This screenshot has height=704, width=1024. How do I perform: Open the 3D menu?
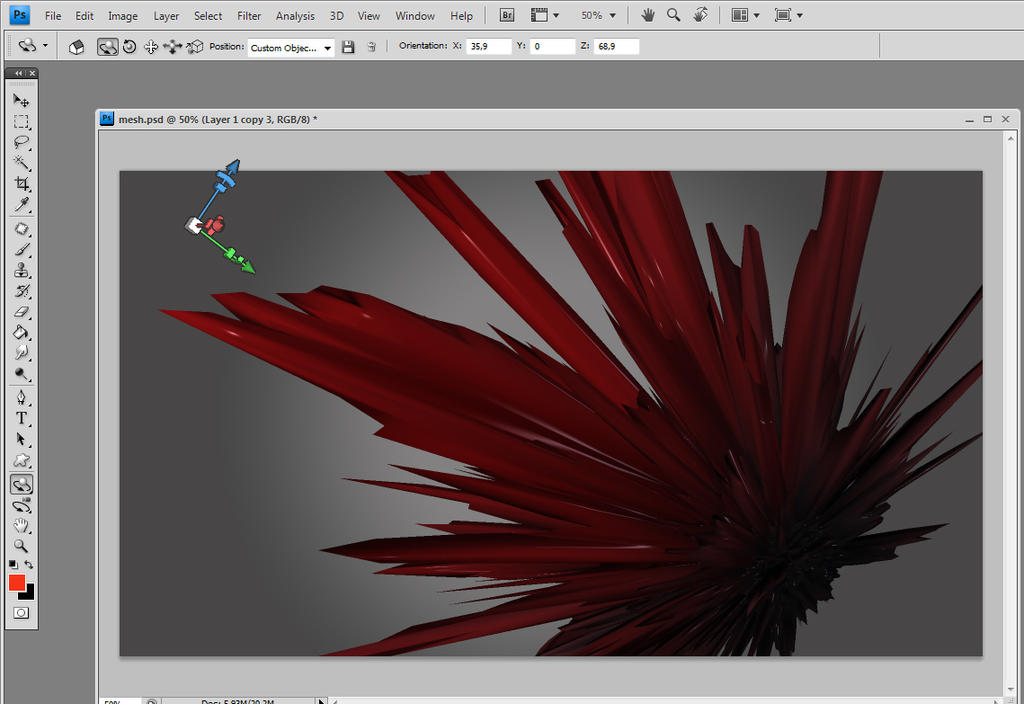point(336,16)
